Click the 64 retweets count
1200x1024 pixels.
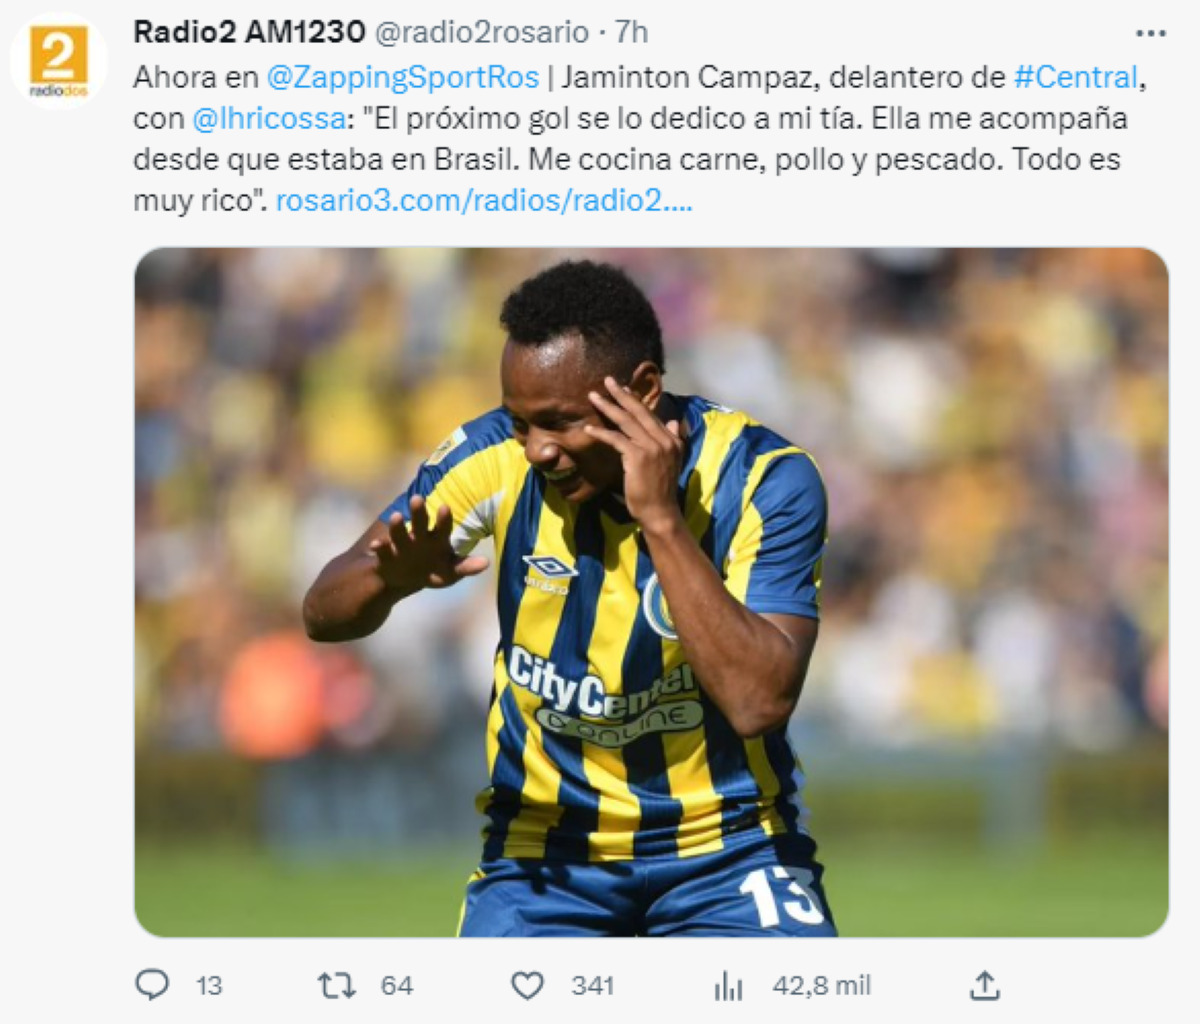396,986
